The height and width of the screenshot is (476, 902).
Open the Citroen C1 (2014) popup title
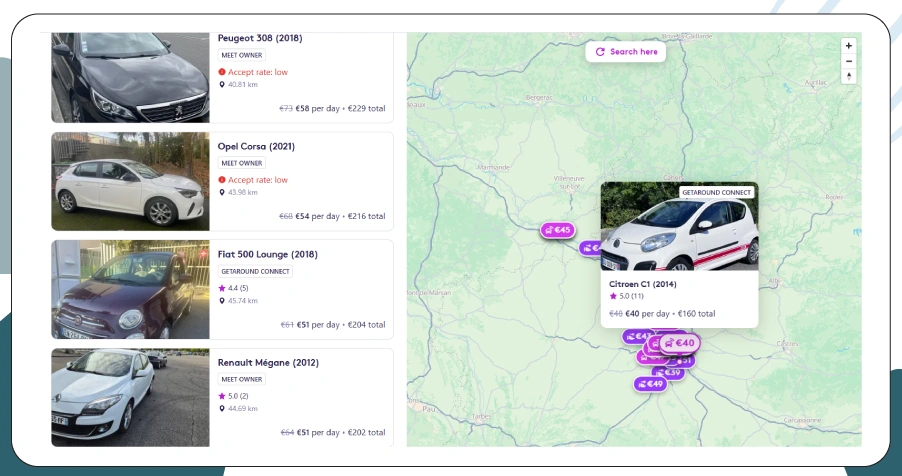point(643,284)
